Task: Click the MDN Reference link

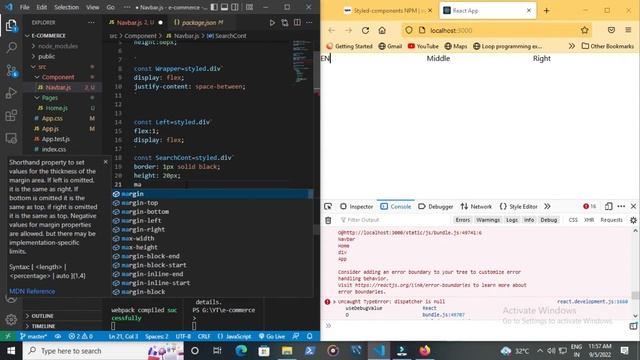Action: click(32, 291)
